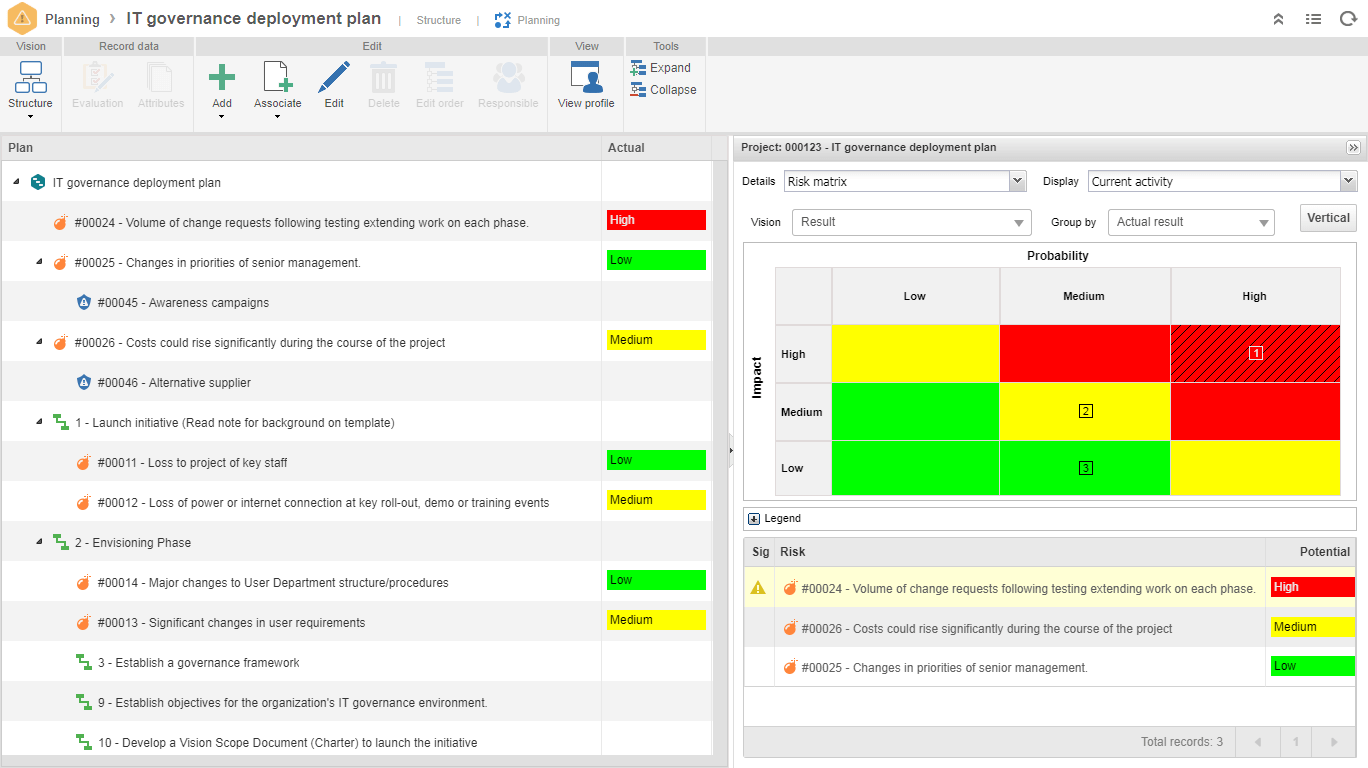Click the red High badge of #00024 in Actual column
Viewport: 1368px width, 768px height.
pyautogui.click(x=656, y=220)
